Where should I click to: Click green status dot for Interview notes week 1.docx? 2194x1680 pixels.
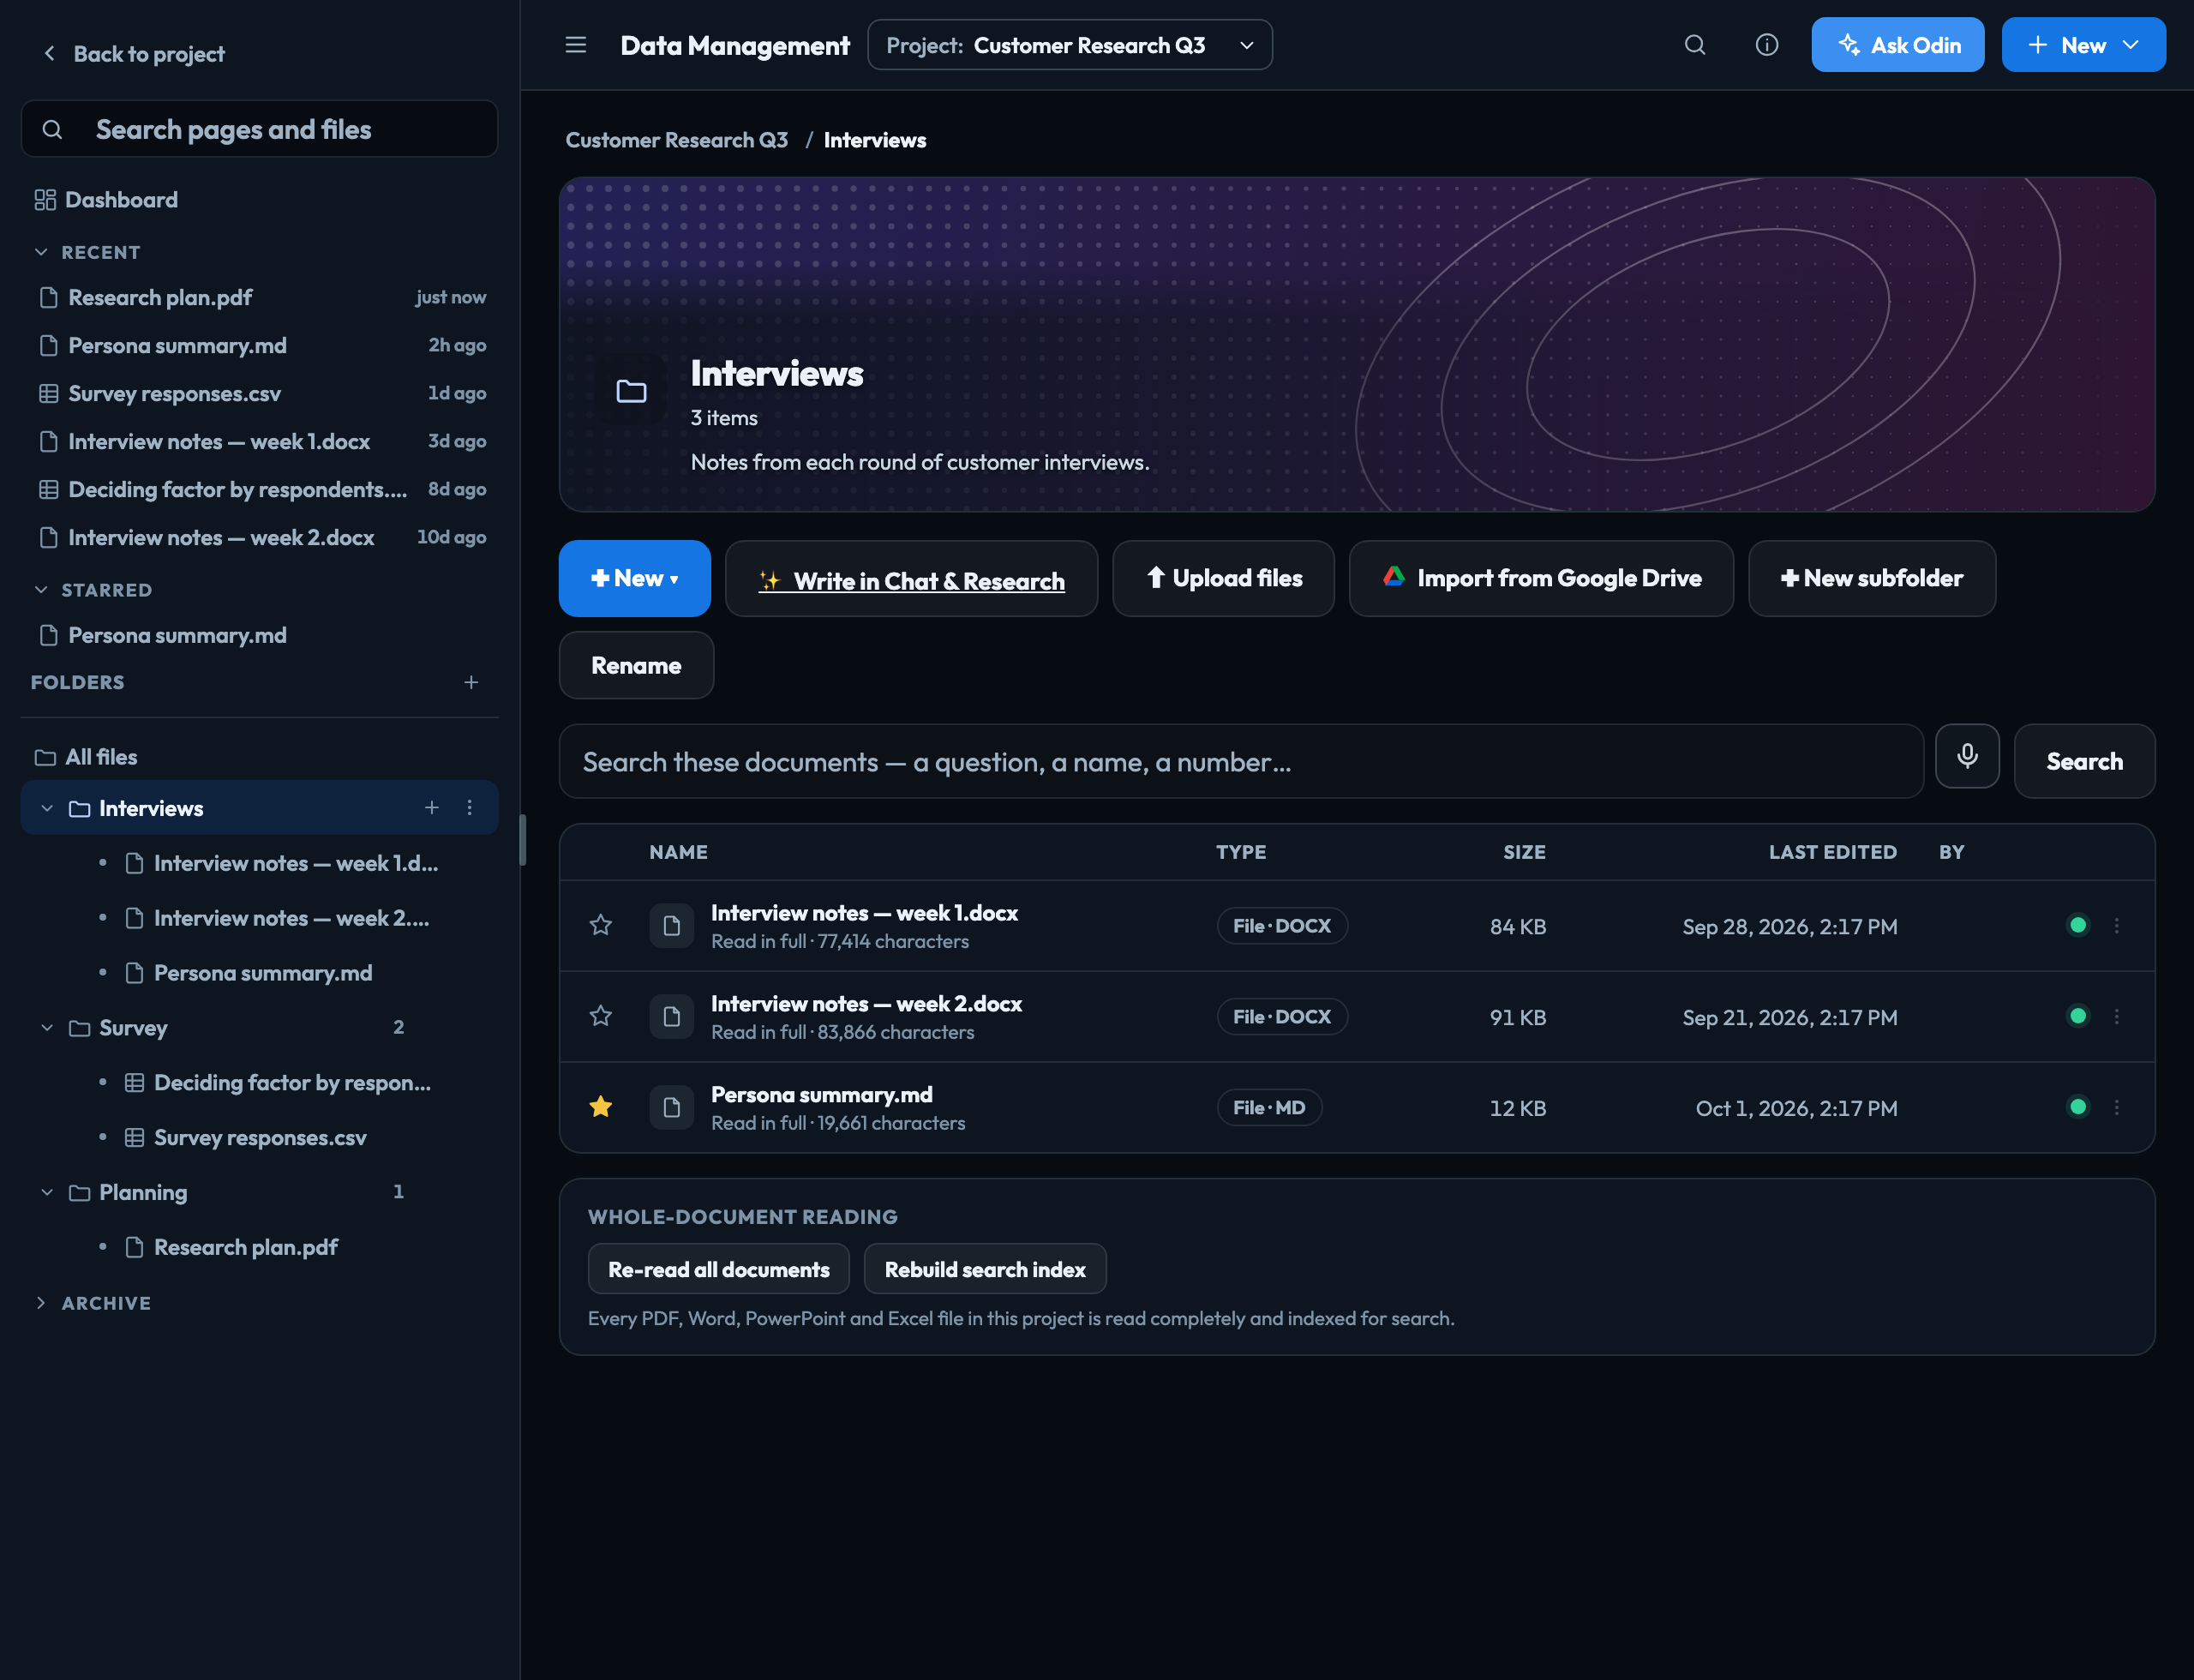tap(2077, 925)
